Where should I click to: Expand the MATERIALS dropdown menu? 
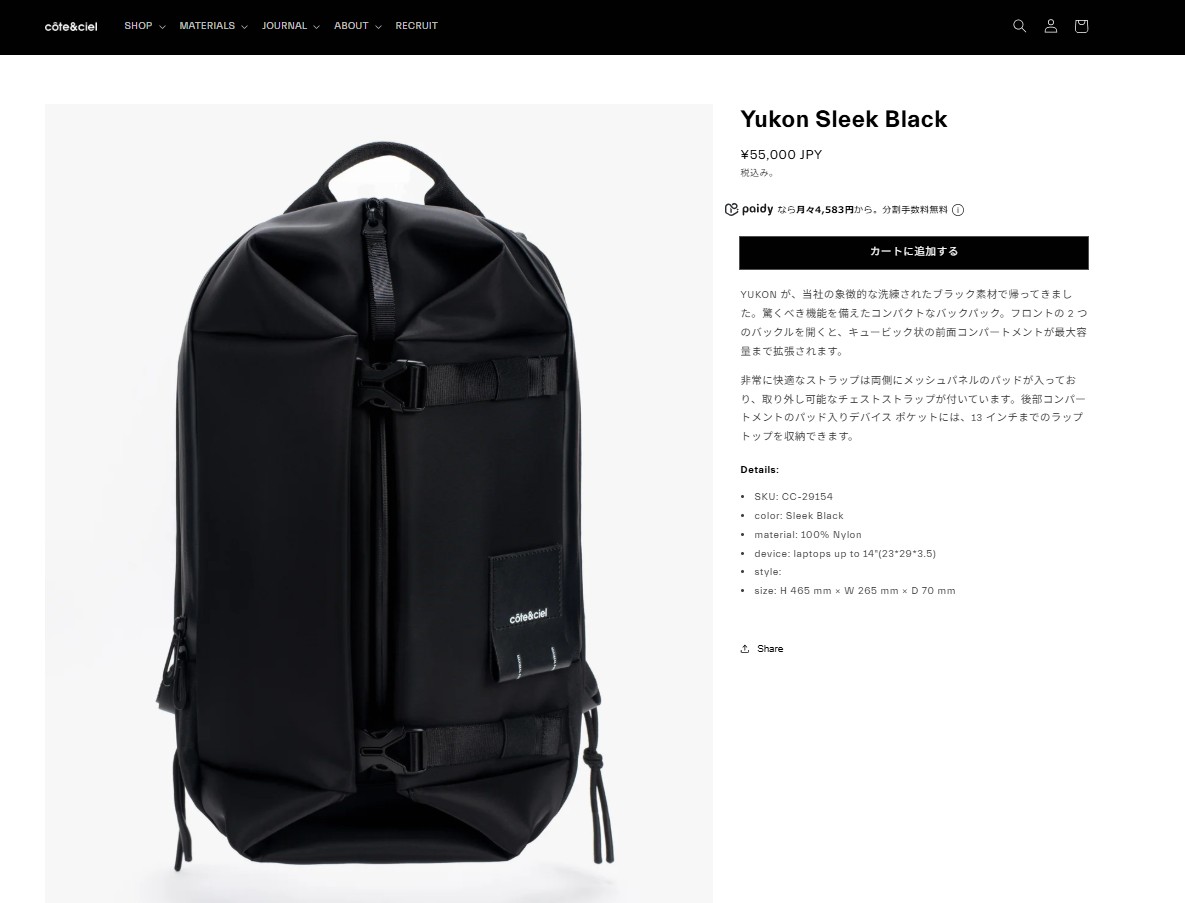tap(213, 26)
